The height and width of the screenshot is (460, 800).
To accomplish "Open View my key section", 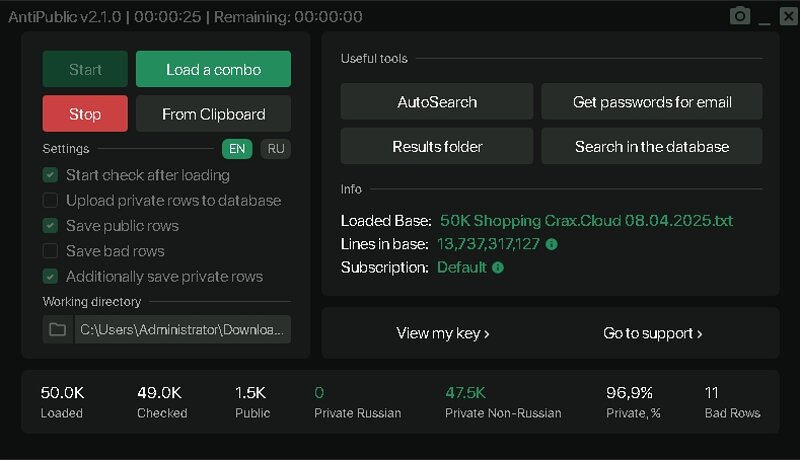I will tap(443, 334).
